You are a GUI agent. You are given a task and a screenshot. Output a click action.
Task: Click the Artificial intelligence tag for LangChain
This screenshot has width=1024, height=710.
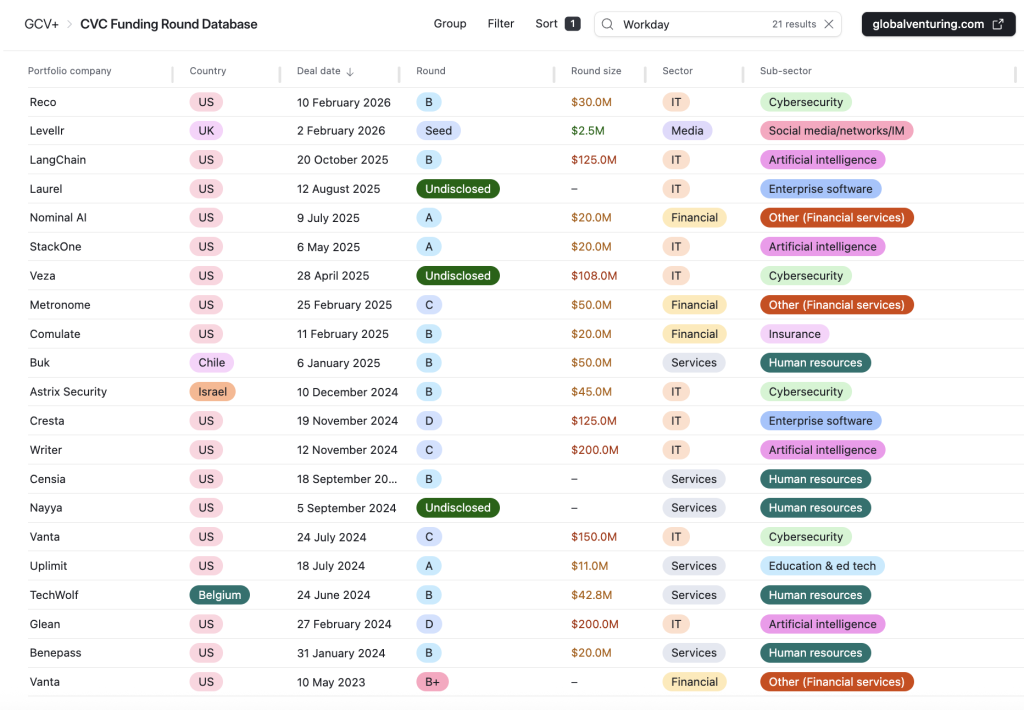click(822, 159)
